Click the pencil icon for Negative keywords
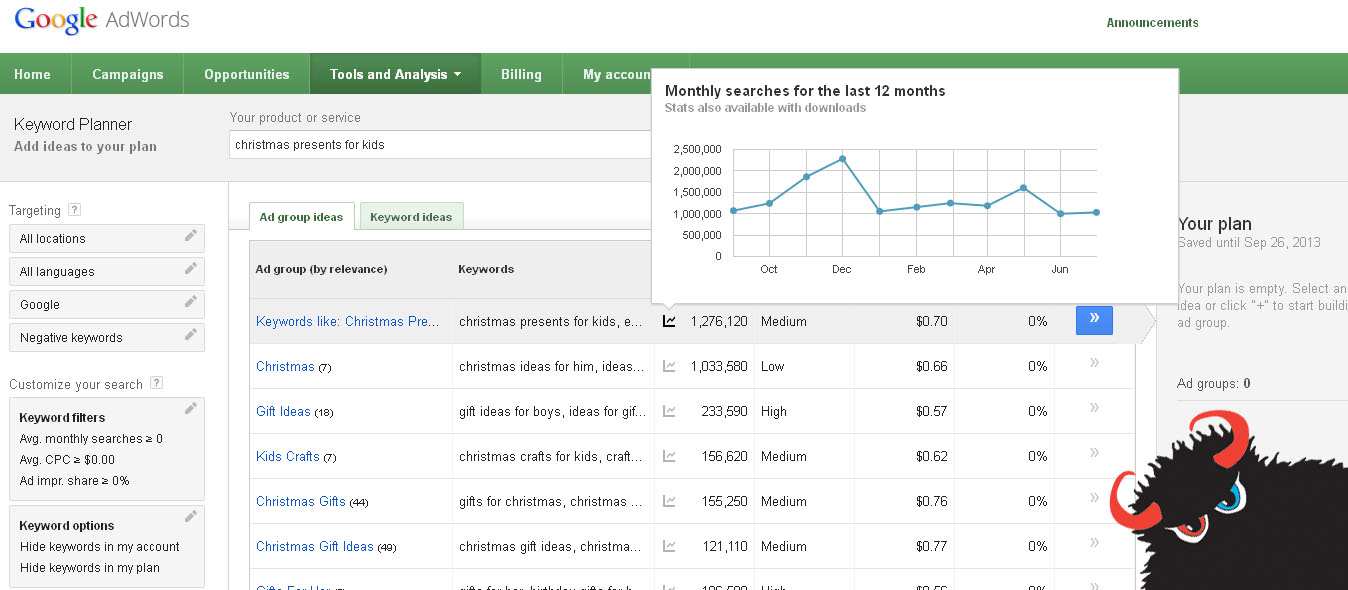Image resolution: width=1348 pixels, height=590 pixels. (x=191, y=335)
